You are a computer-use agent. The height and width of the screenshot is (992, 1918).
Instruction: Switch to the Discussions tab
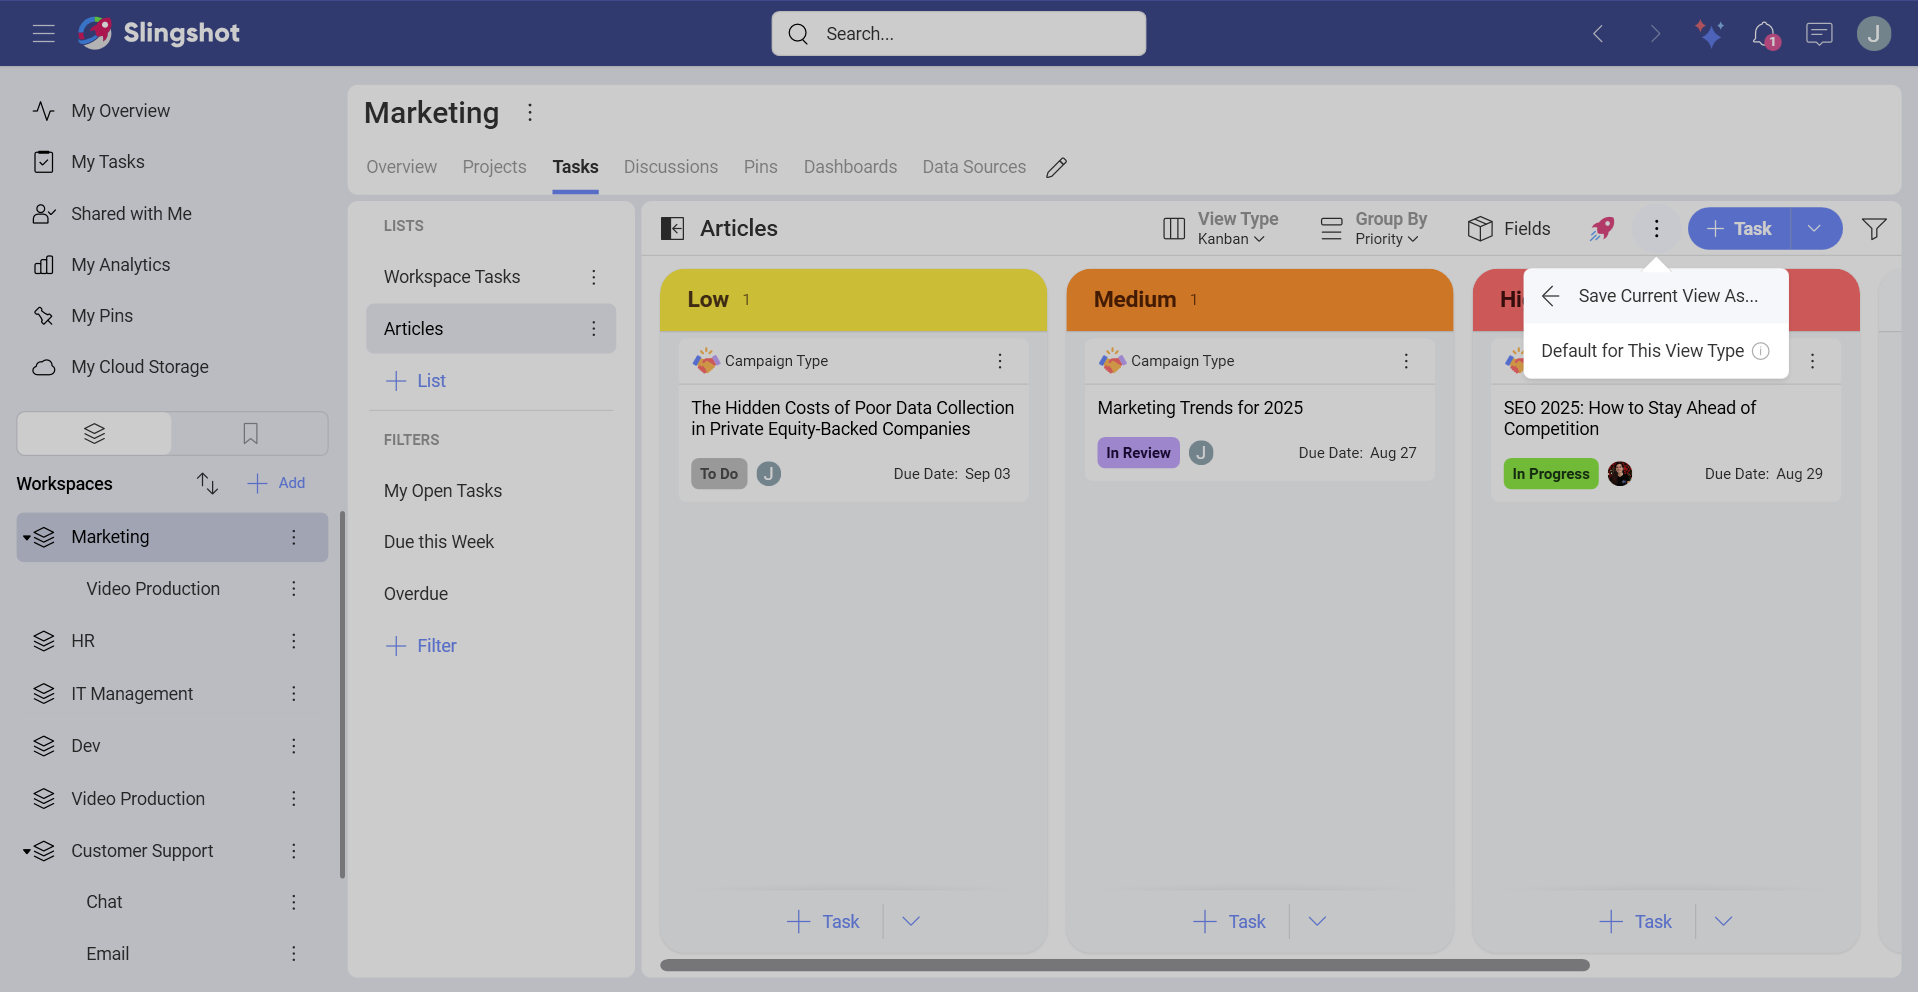coord(670,167)
